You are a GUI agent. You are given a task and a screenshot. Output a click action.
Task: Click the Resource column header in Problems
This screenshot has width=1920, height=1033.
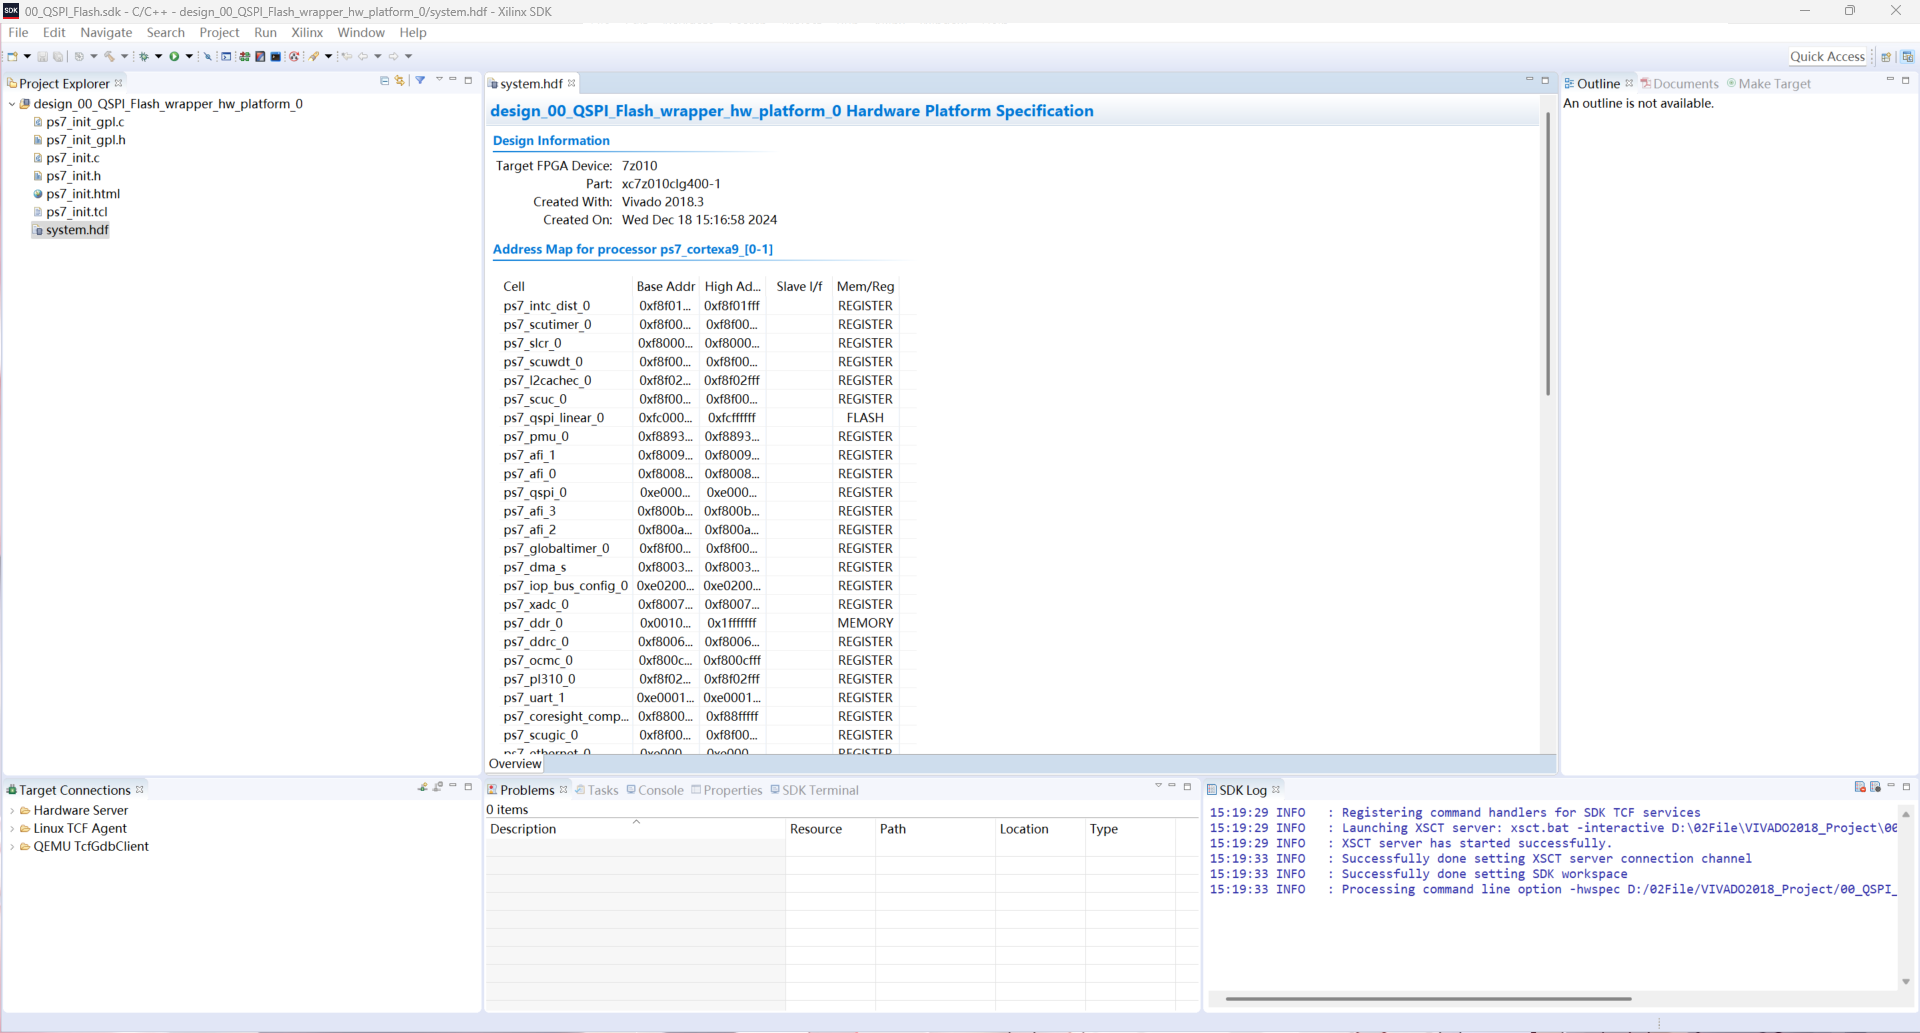pos(830,829)
